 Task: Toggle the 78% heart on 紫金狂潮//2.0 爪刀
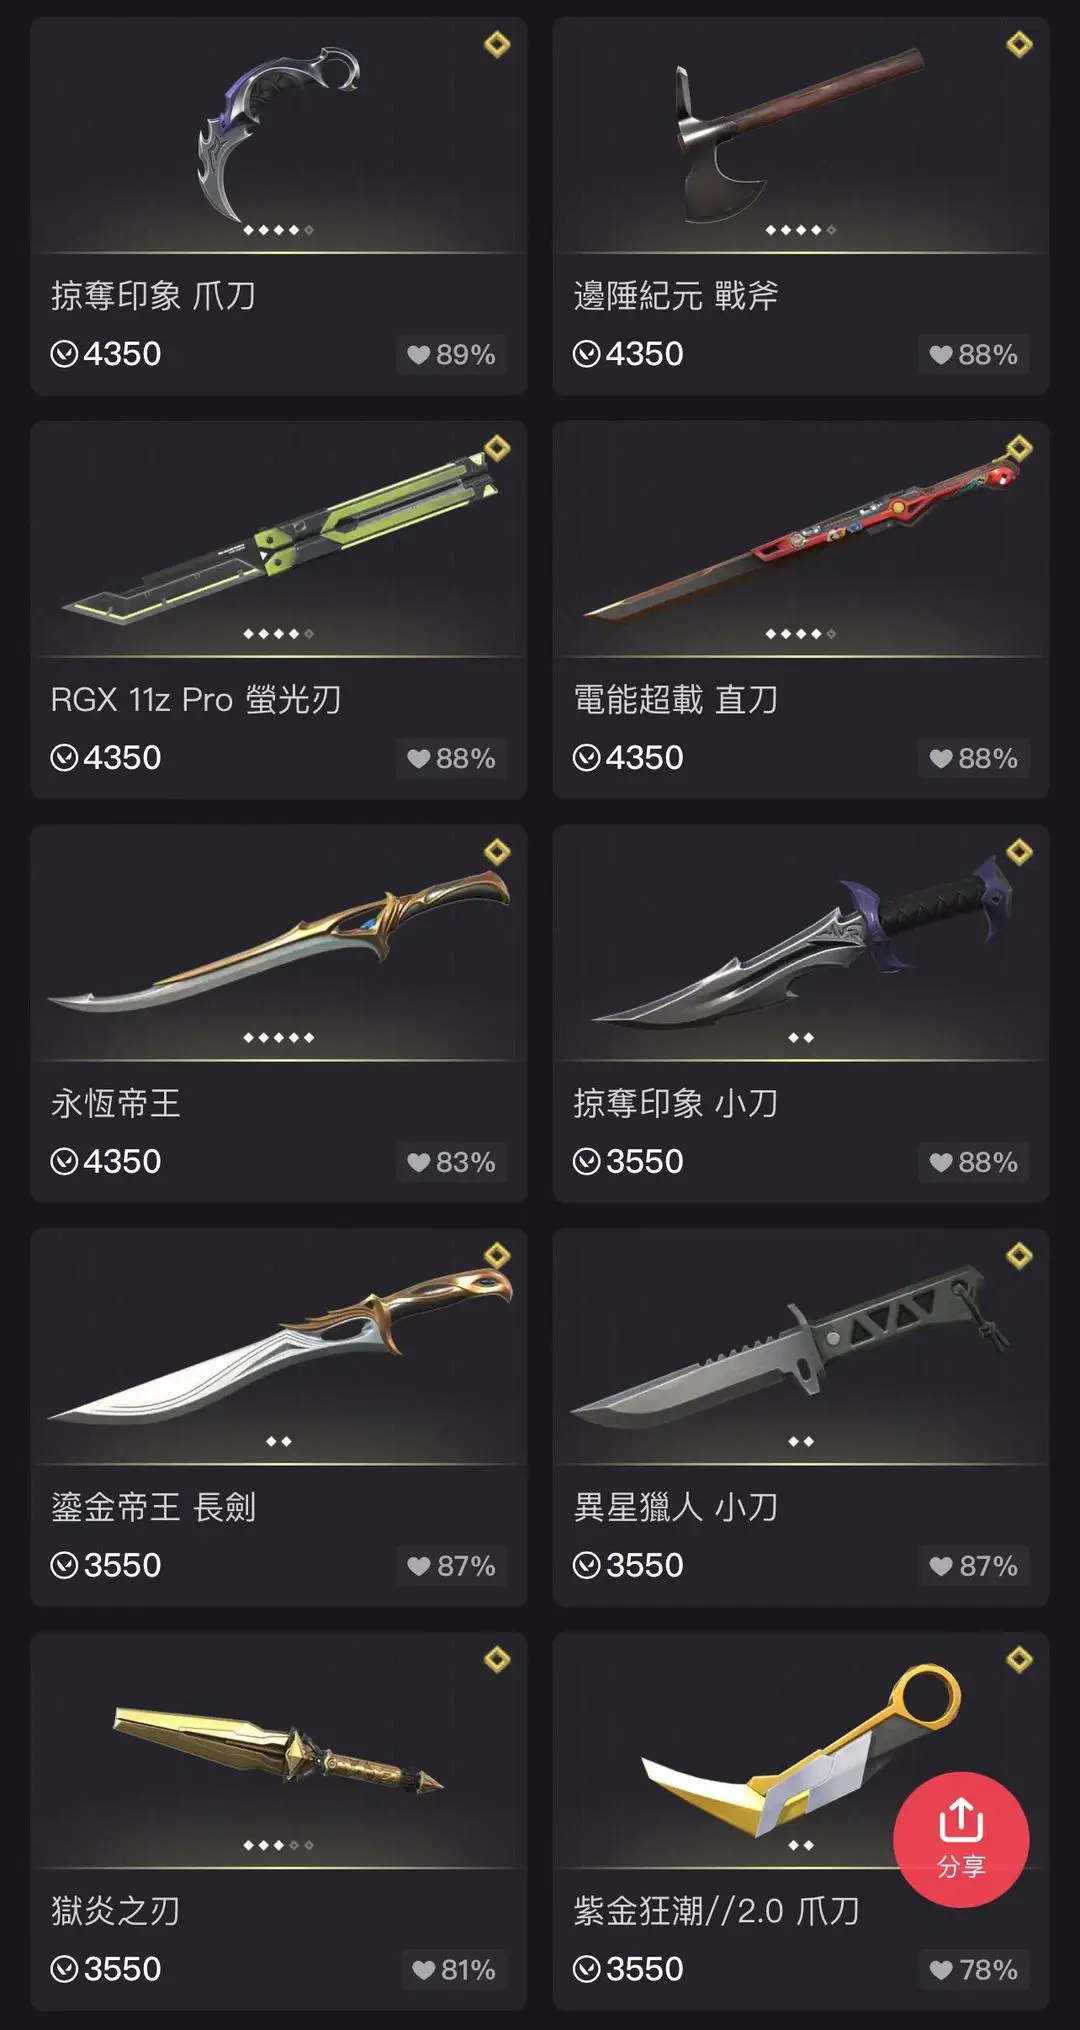point(973,1970)
